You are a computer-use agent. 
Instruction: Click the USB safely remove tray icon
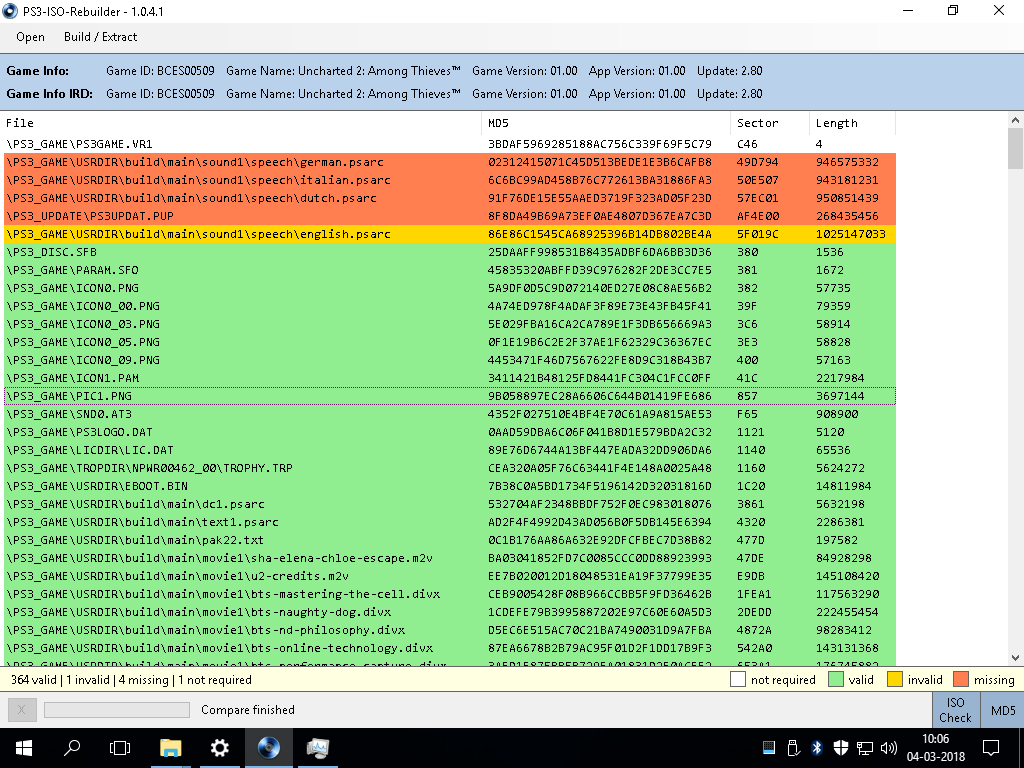point(793,748)
